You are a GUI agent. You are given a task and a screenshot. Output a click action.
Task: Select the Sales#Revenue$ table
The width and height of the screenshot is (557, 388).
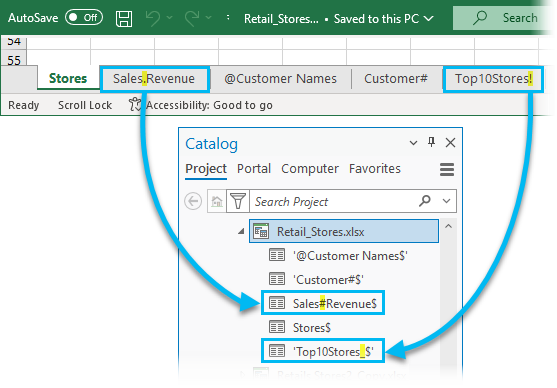coord(334,304)
